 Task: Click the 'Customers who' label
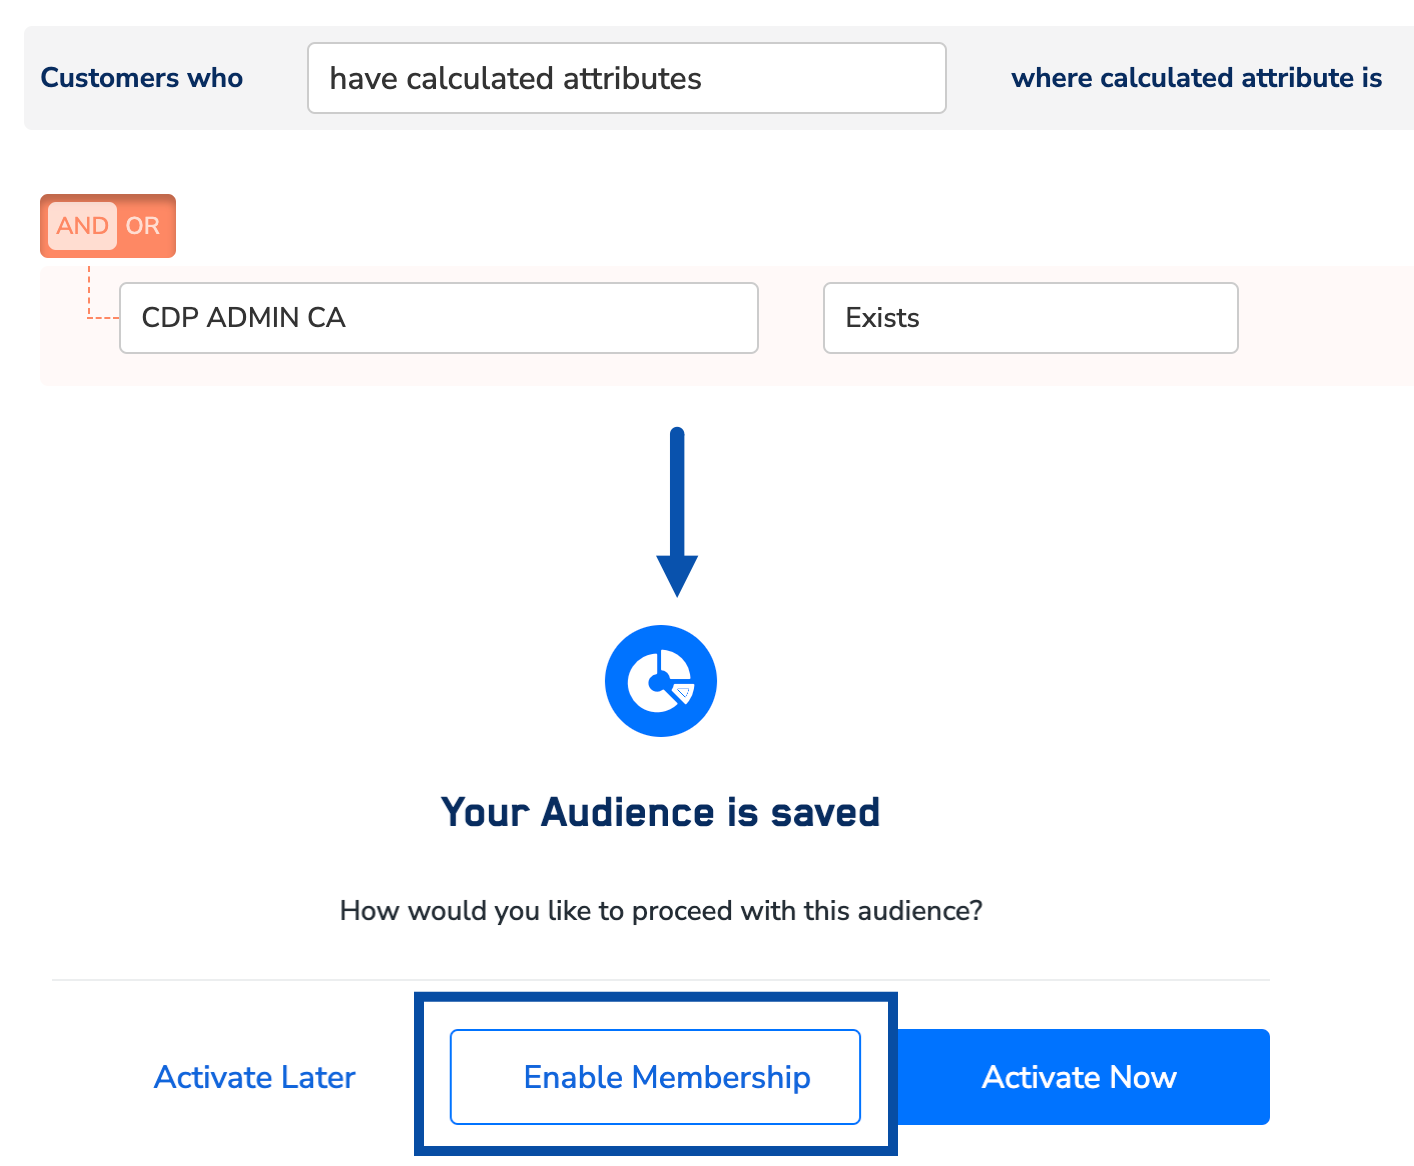(141, 78)
